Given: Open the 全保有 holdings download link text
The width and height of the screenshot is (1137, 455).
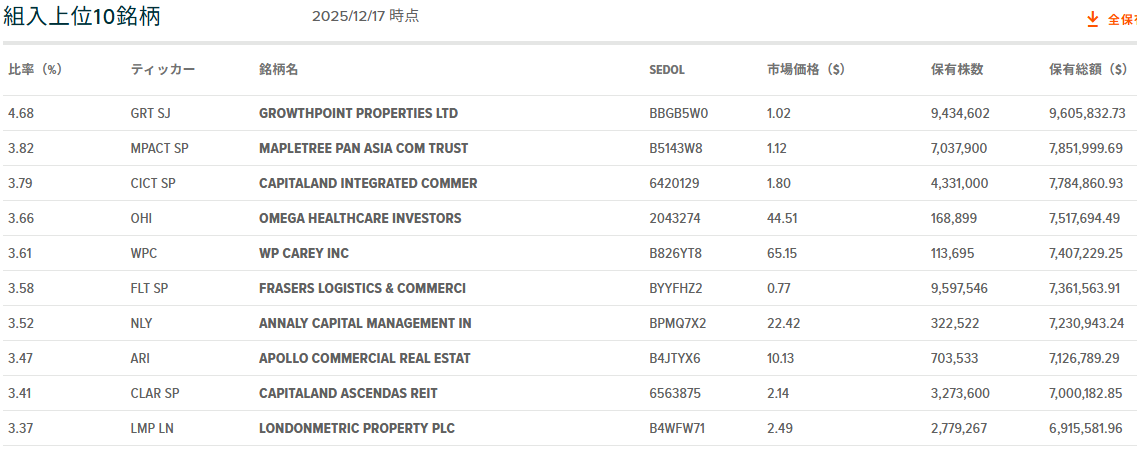Looking at the screenshot, I should click(x=1121, y=19).
